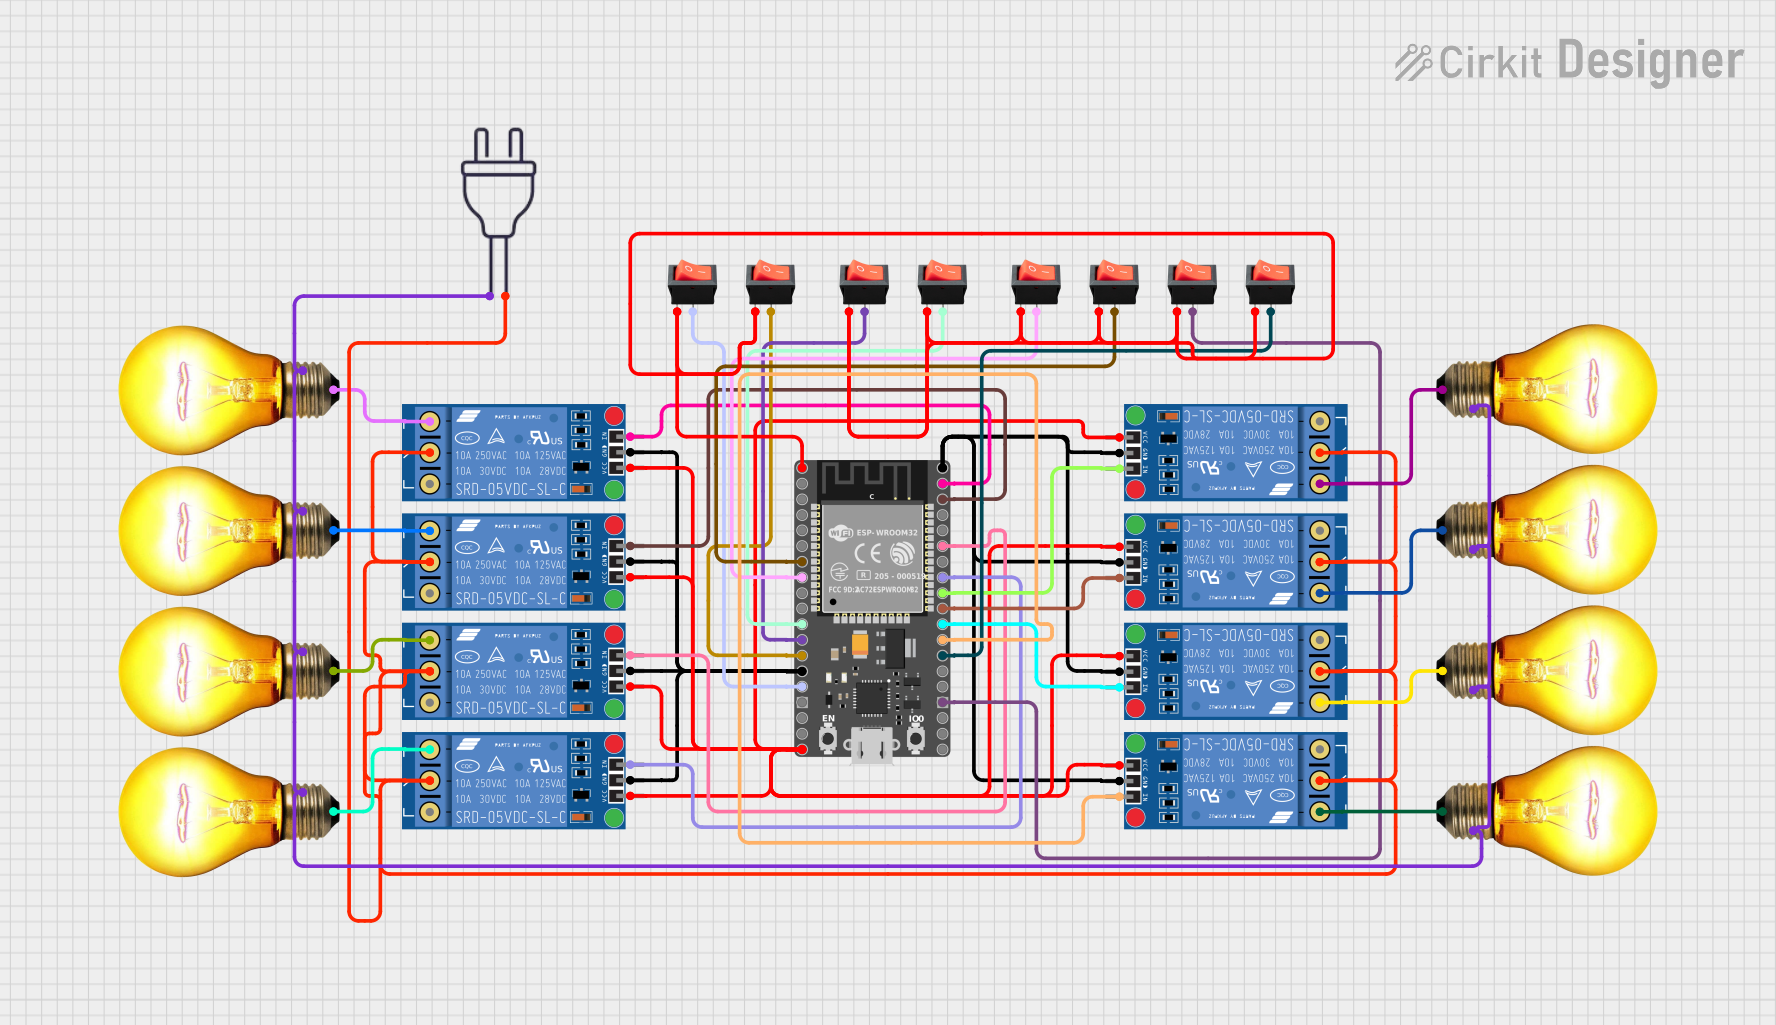Select the third relay module on right
This screenshot has height=1025, width=1776.
point(1235,671)
